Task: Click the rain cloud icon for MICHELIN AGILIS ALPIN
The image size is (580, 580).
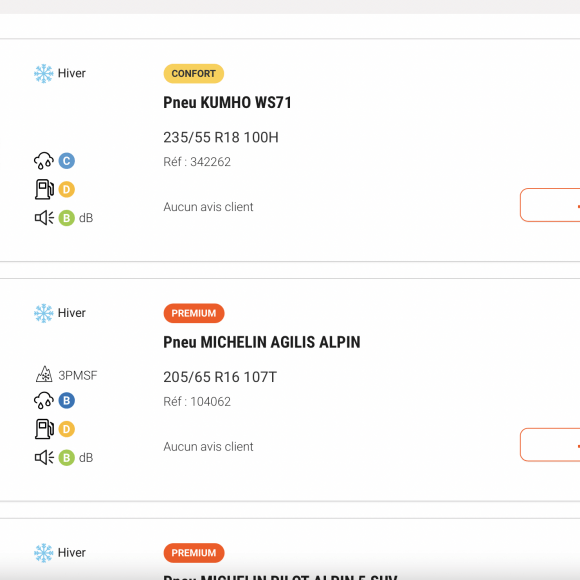Action: (x=44, y=401)
